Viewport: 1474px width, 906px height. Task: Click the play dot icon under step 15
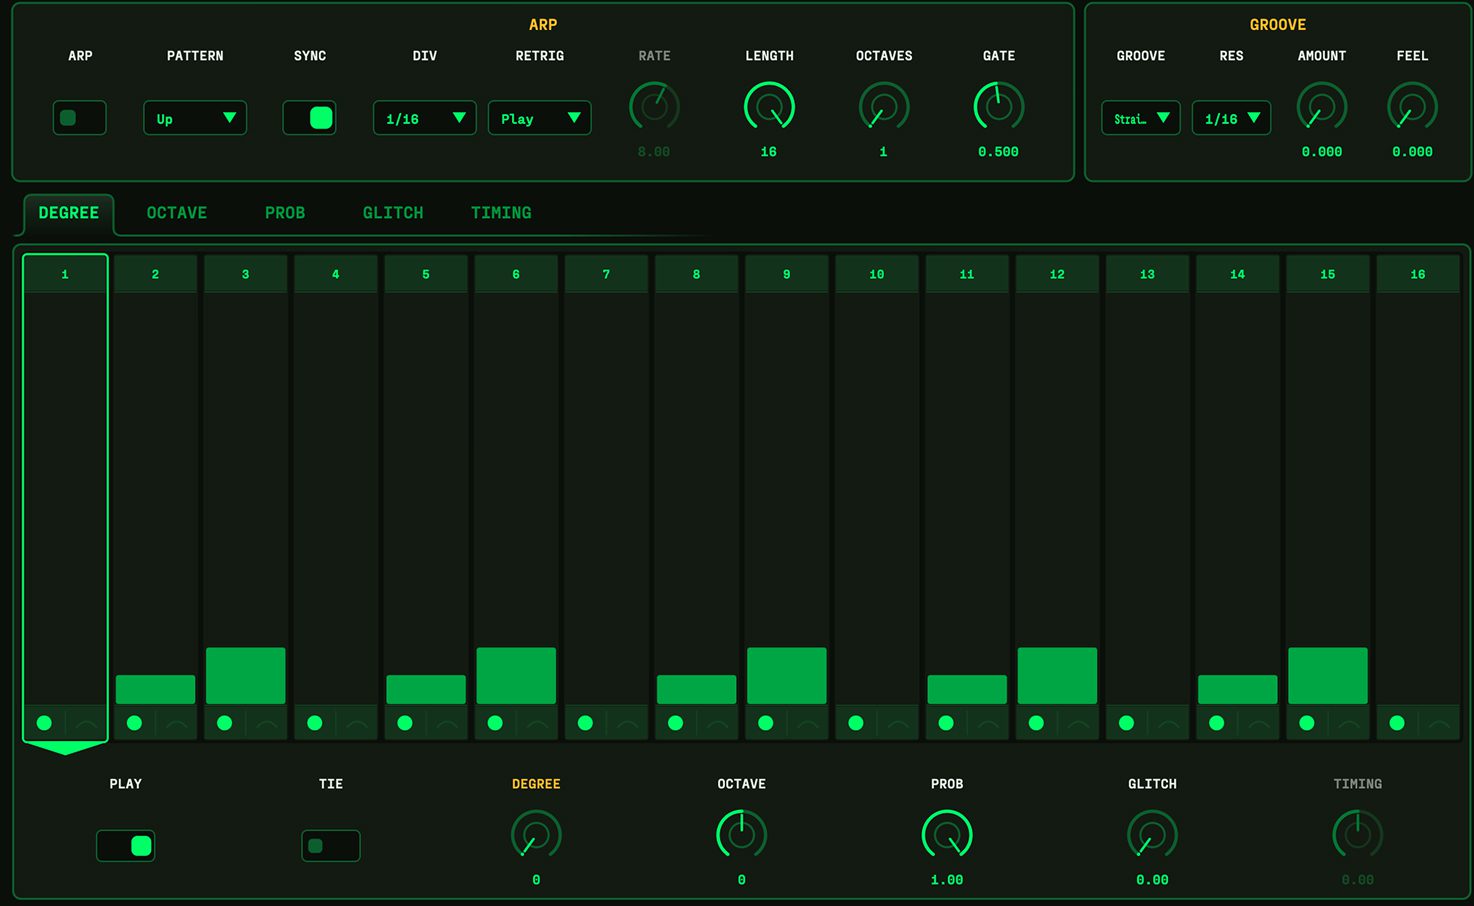point(1307,723)
